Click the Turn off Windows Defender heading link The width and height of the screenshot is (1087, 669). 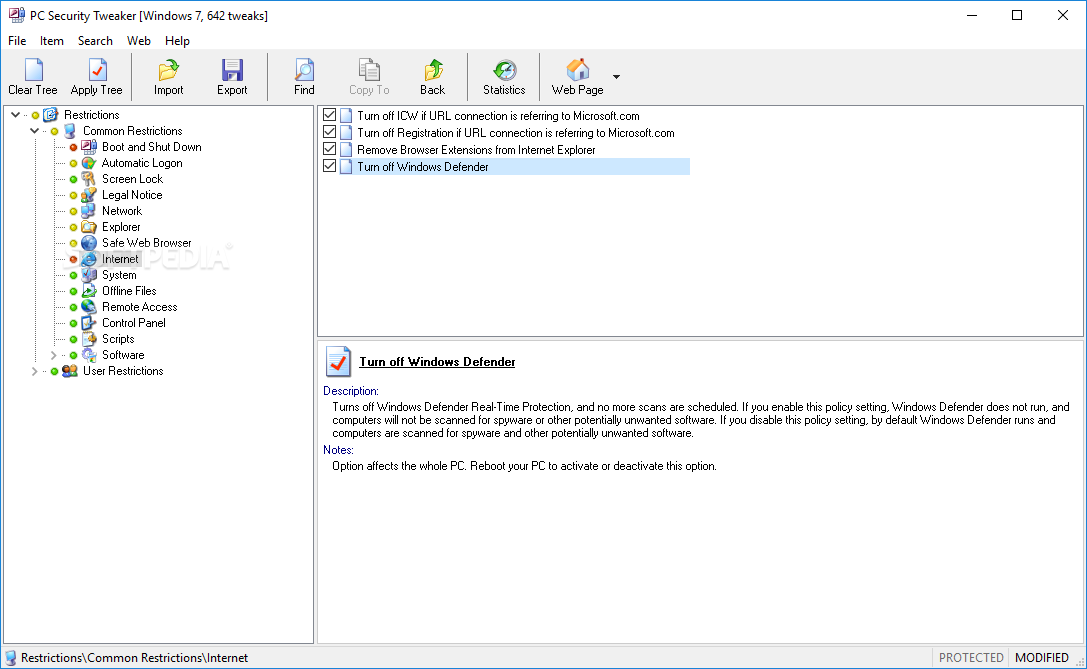pos(437,362)
